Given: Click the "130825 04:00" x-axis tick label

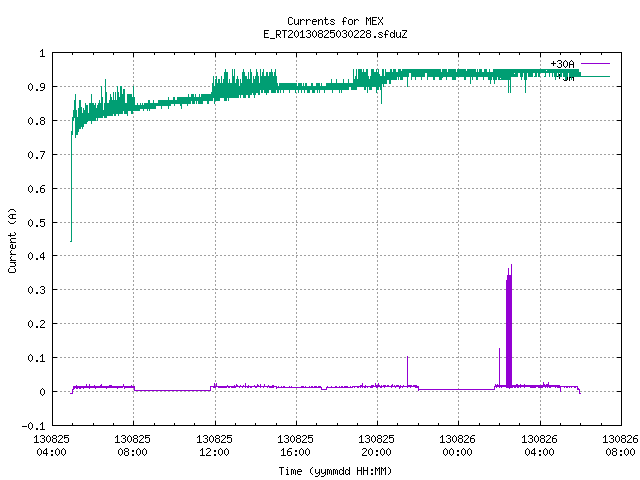Looking at the screenshot, I should [x=51, y=445].
